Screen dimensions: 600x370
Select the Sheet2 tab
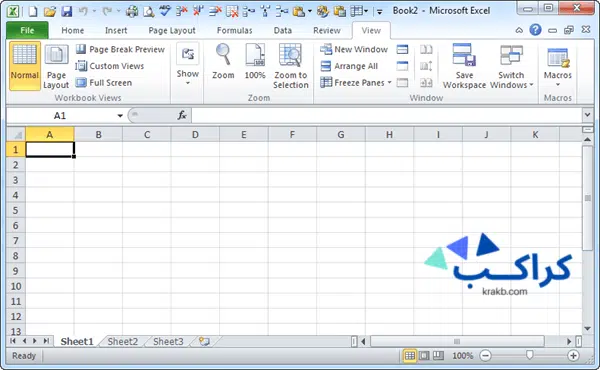[122, 341]
